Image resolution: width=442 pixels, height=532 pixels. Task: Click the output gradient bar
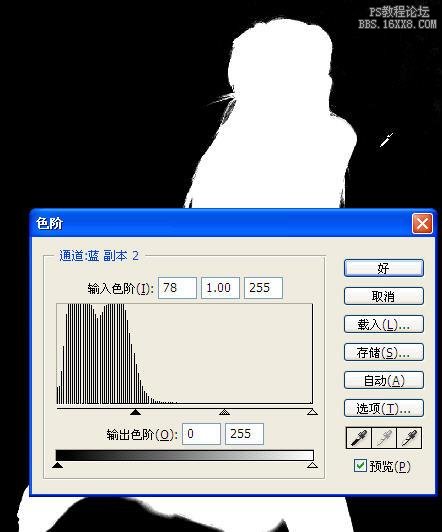(185, 455)
